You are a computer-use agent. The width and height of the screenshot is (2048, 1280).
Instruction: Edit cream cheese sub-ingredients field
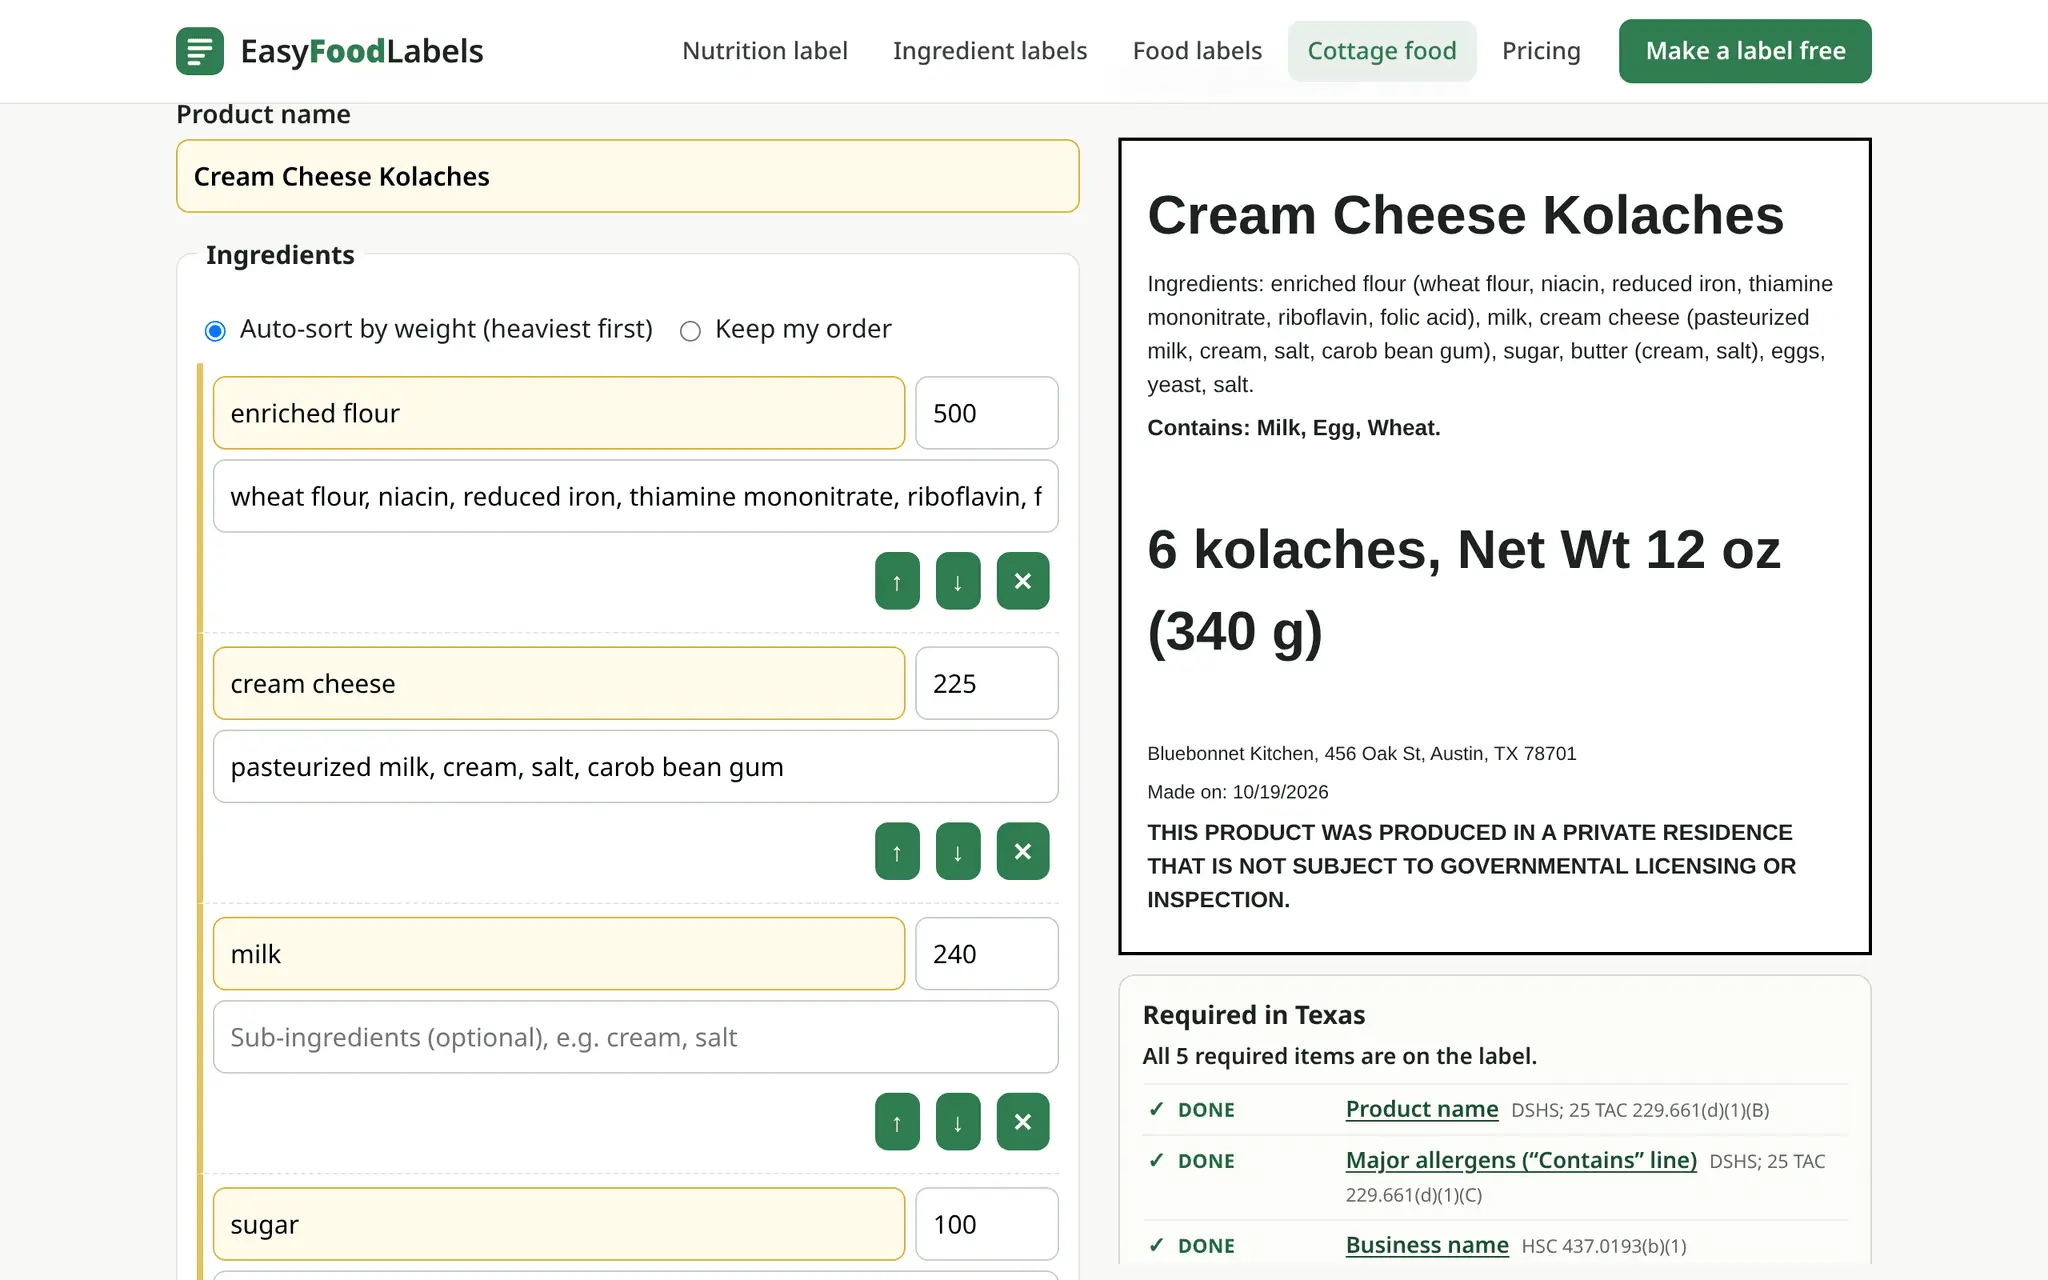[x=636, y=767]
